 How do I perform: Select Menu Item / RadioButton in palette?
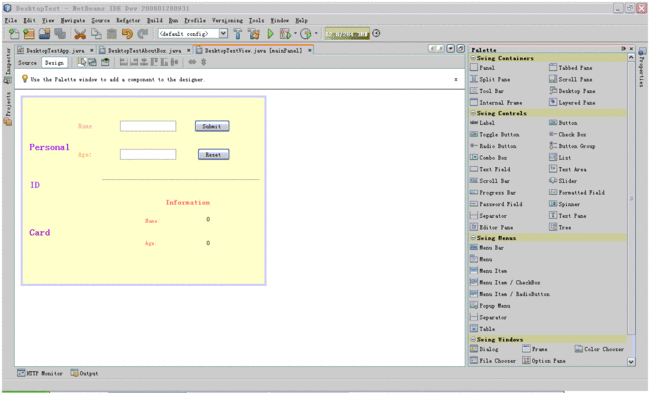tap(510, 294)
